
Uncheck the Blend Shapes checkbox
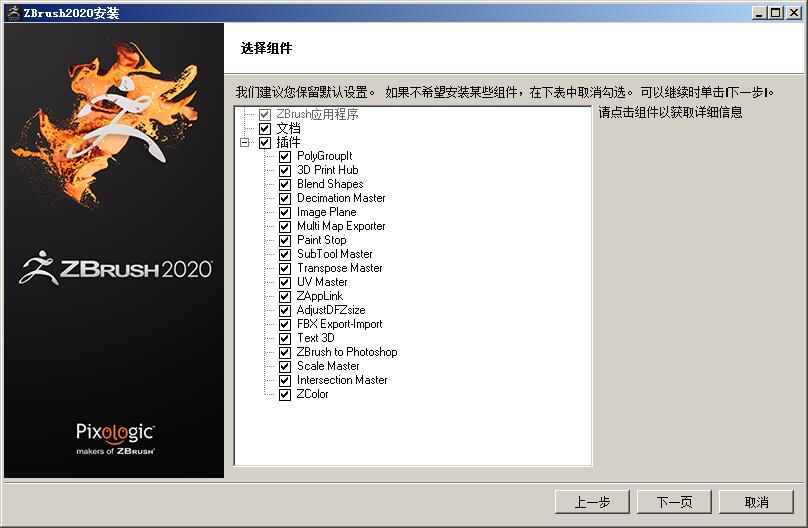tap(285, 184)
